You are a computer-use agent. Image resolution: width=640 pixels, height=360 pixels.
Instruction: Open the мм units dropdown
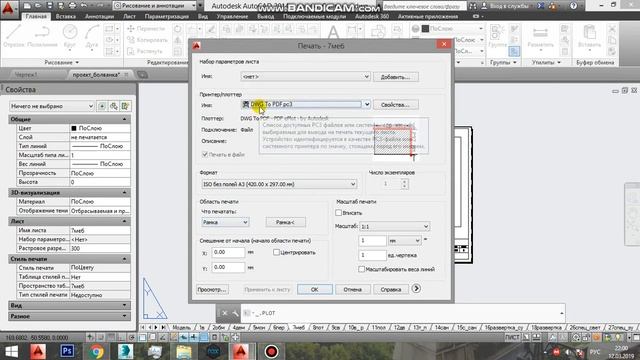point(404,240)
